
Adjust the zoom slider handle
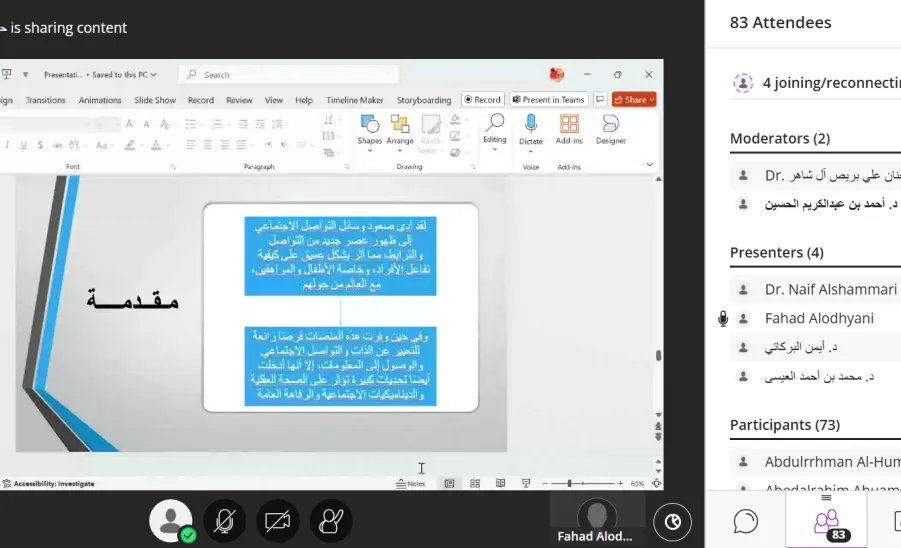(569, 484)
